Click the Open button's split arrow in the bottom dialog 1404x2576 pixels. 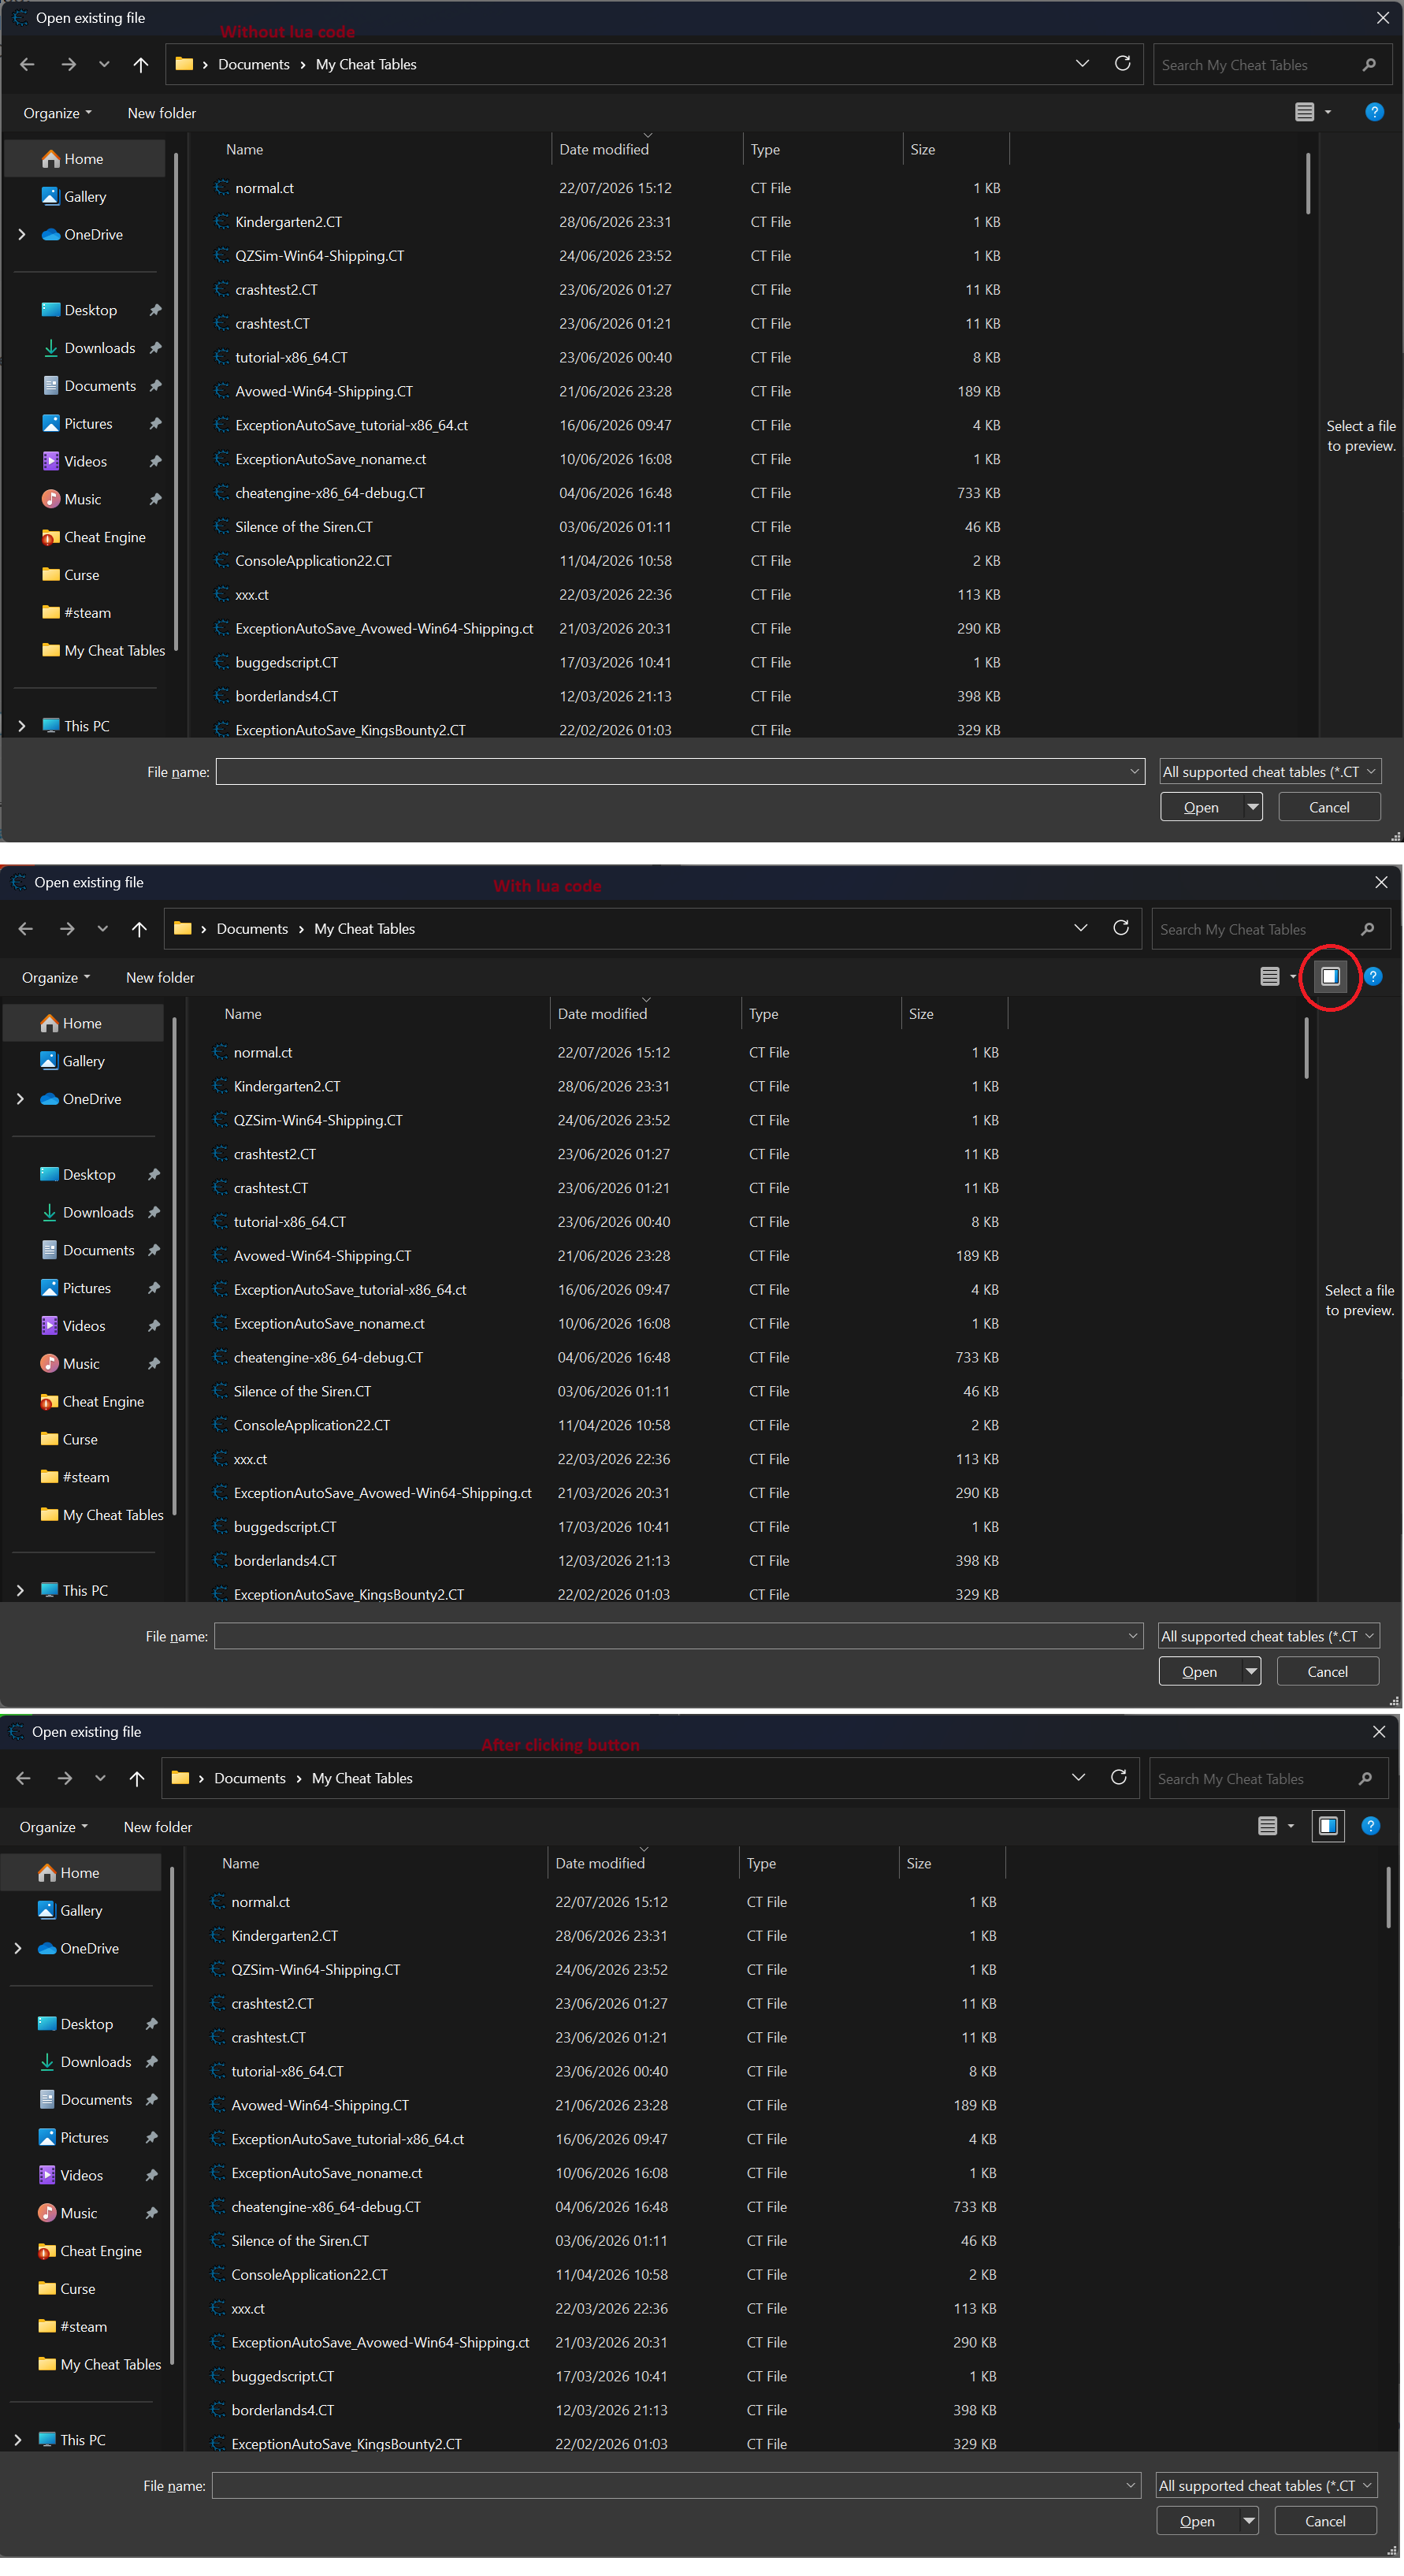[1249, 2521]
